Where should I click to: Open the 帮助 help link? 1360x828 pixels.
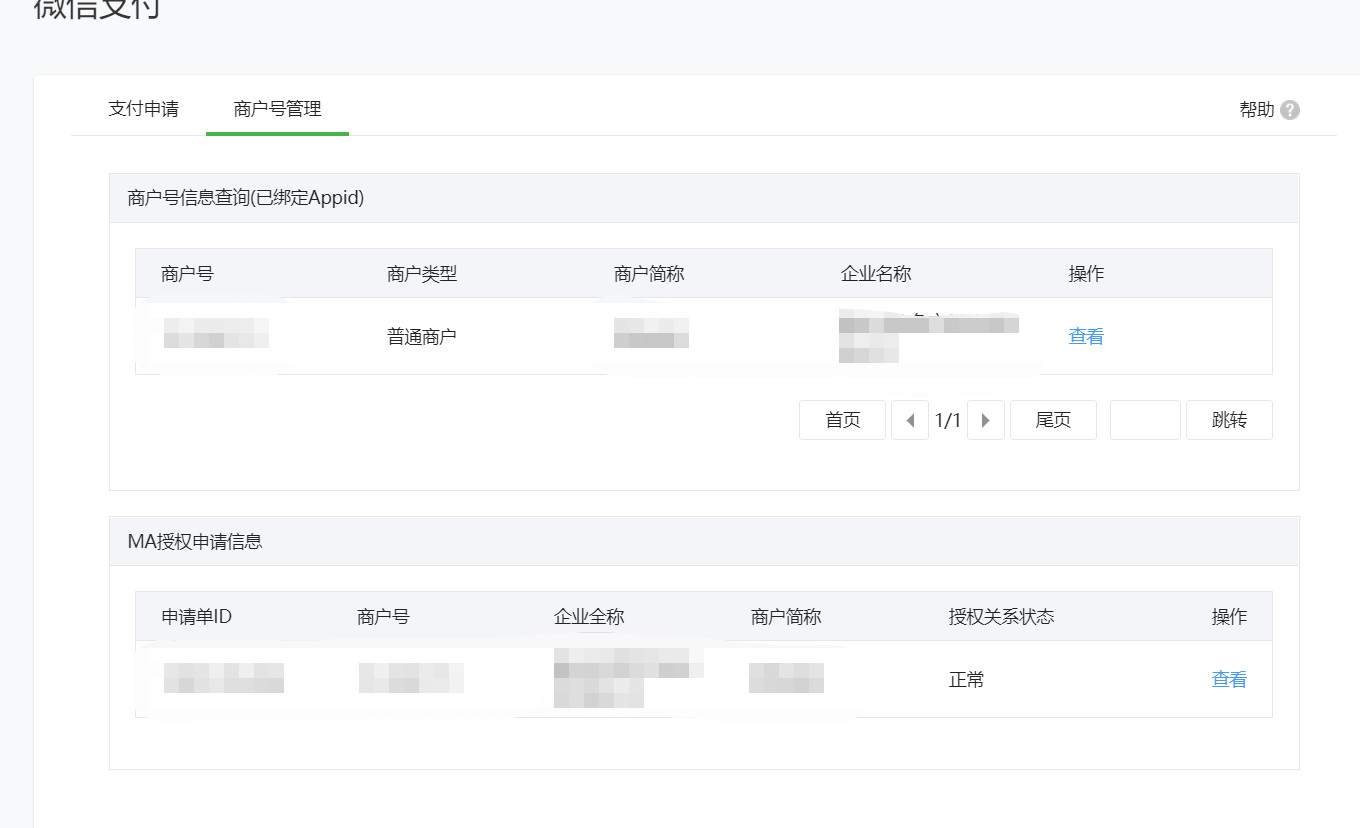(1257, 110)
